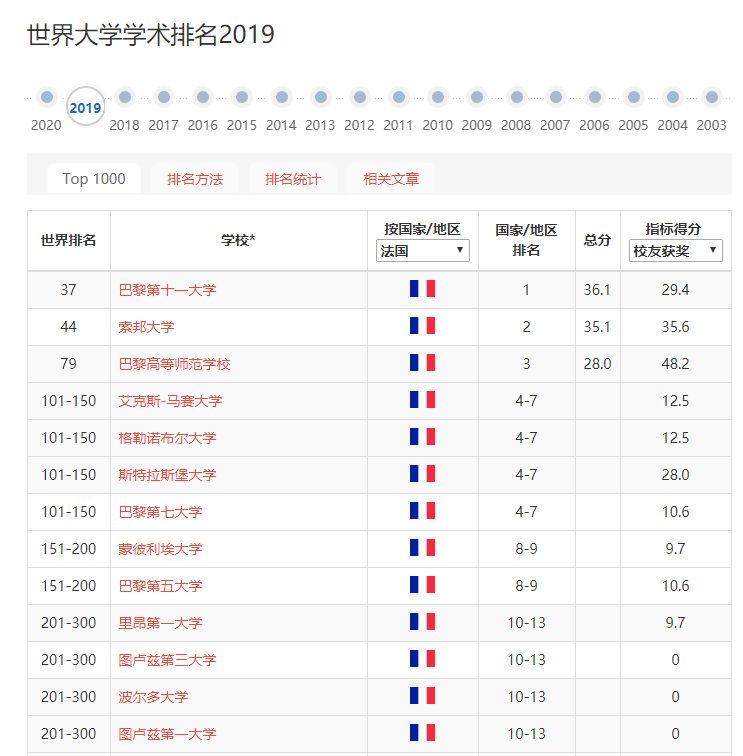Select the 2006 year marker
743x756 pixels.
point(595,97)
